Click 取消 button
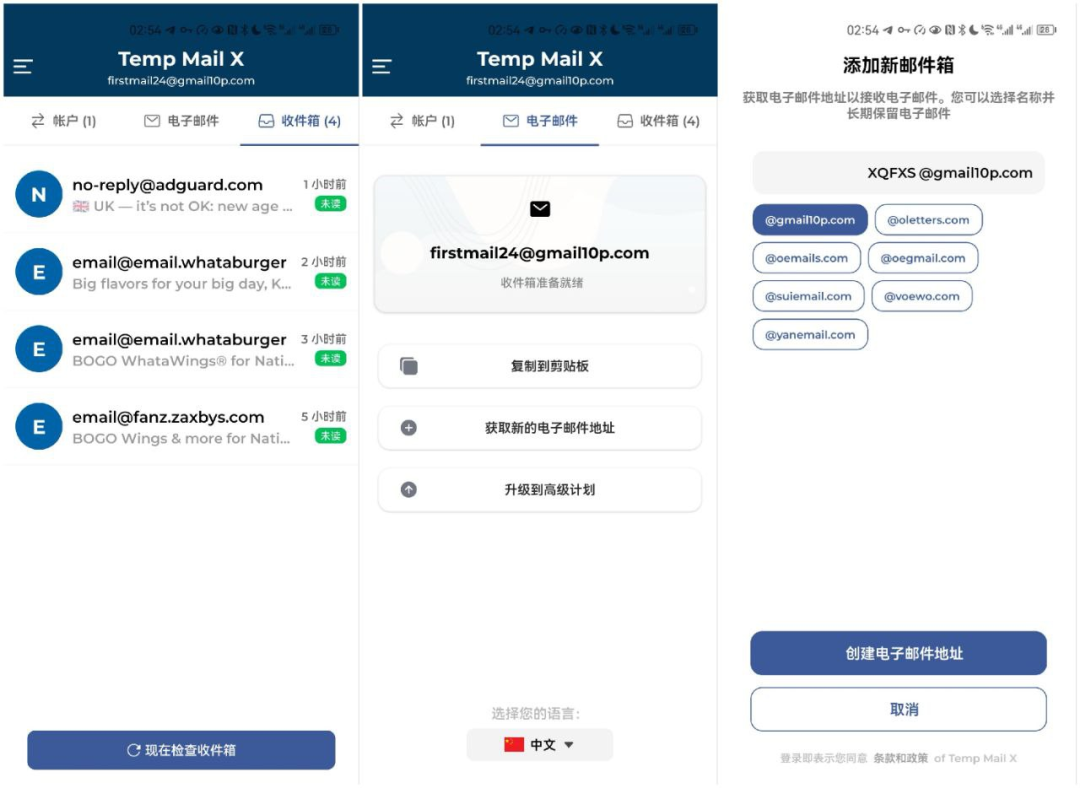The width and height of the screenshot is (1080, 788). pyautogui.click(x=899, y=709)
